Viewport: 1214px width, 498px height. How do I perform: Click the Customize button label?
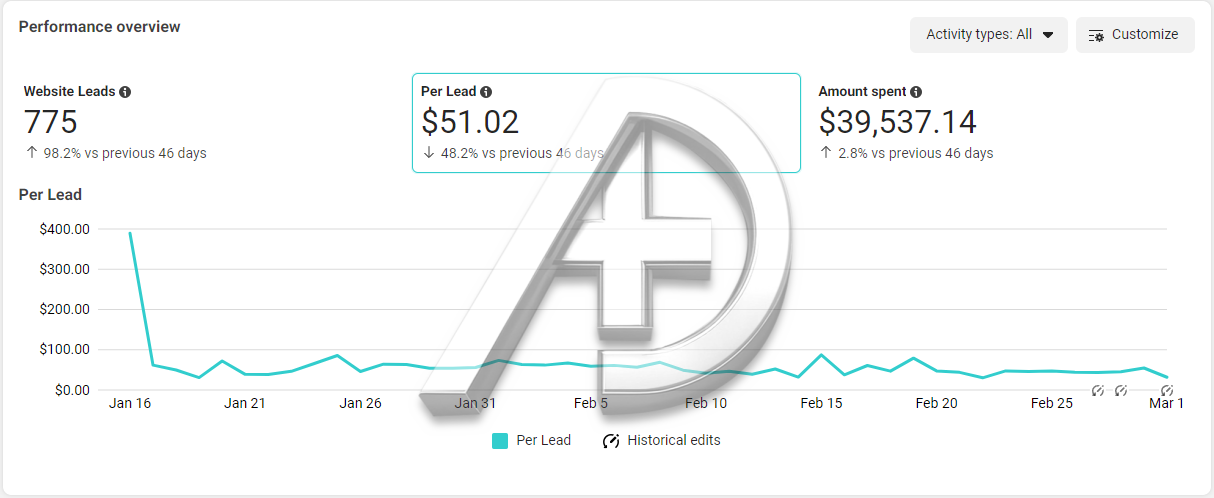pyautogui.click(x=1145, y=35)
